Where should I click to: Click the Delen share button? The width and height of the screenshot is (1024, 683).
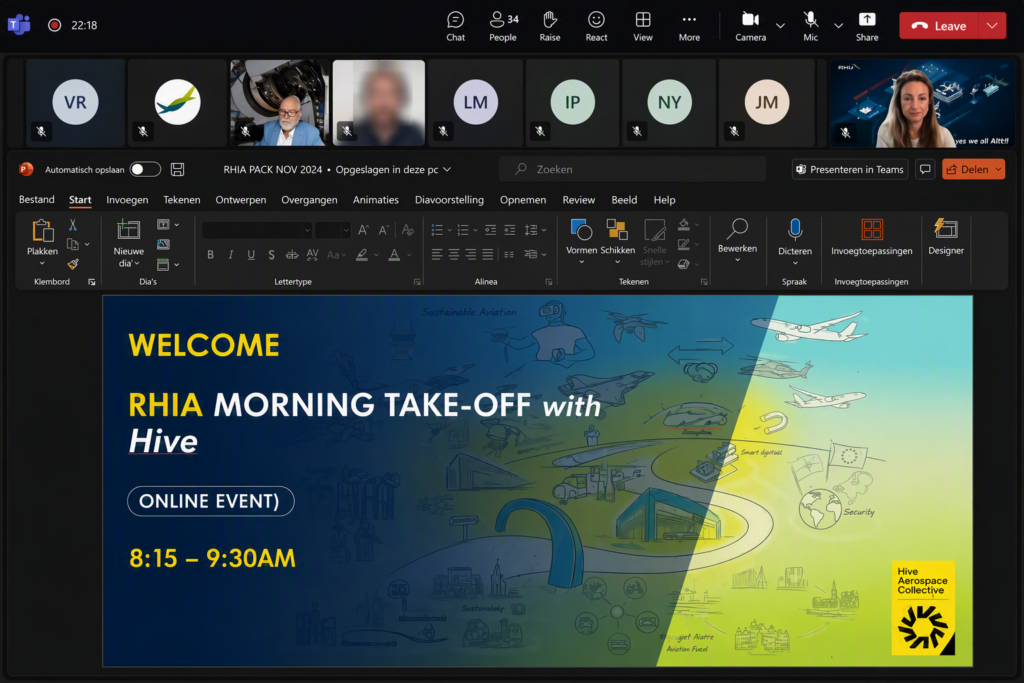pyautogui.click(x=973, y=169)
